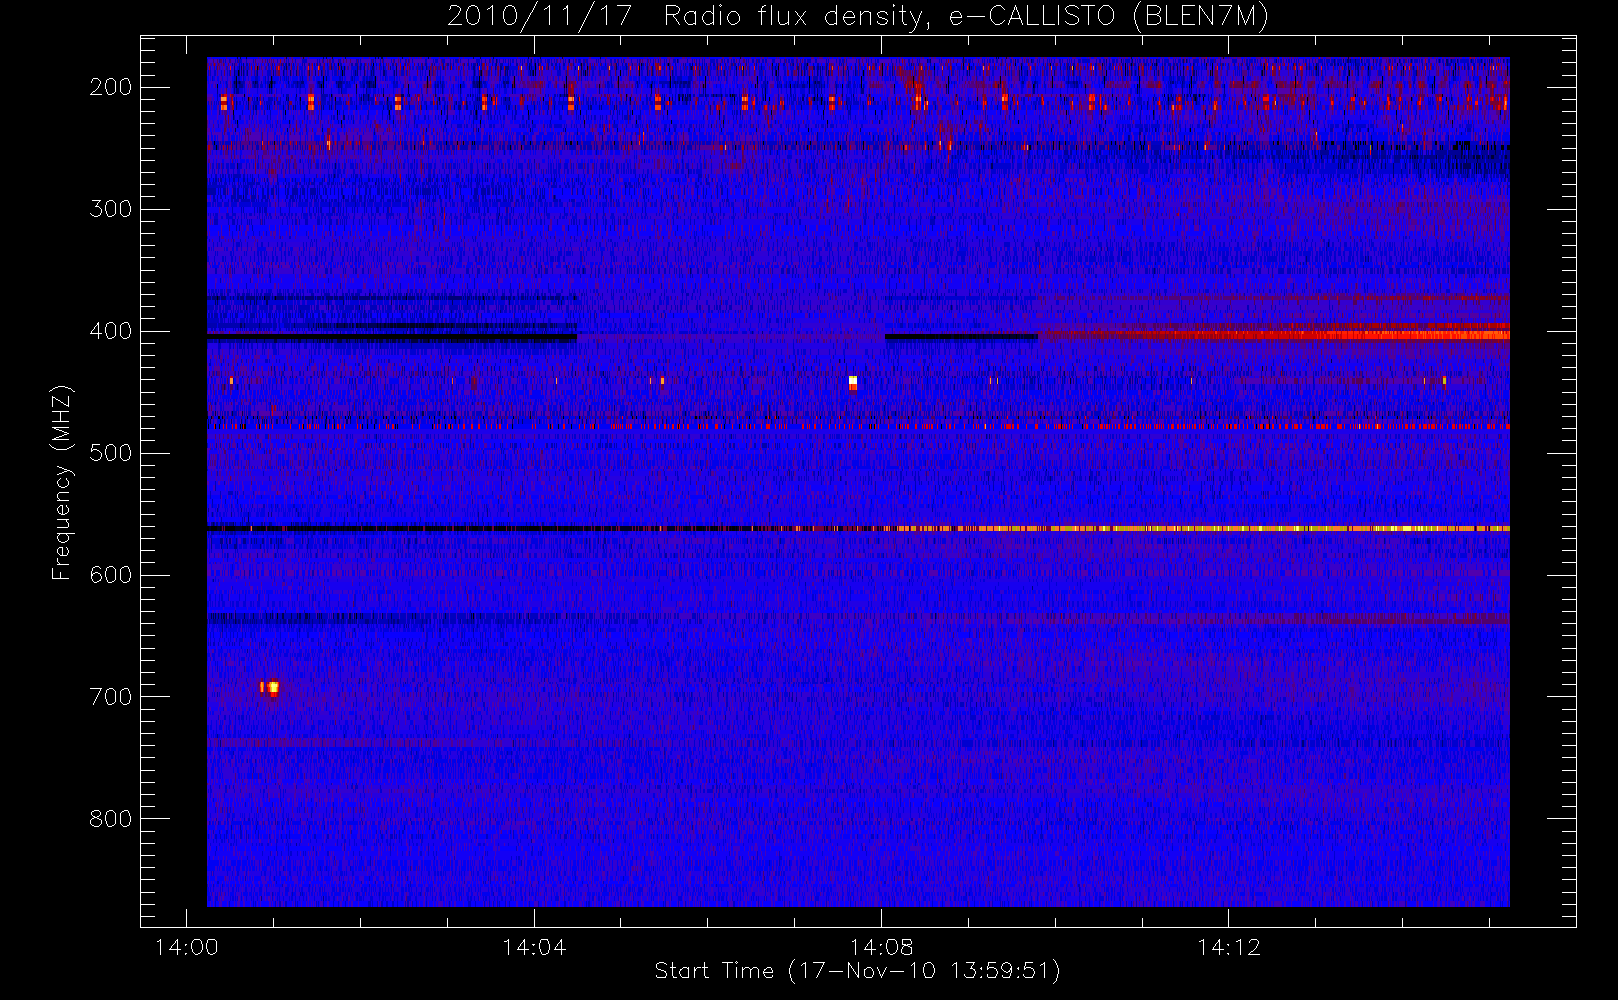Click the 14:04 time tick label

pyautogui.click(x=534, y=947)
